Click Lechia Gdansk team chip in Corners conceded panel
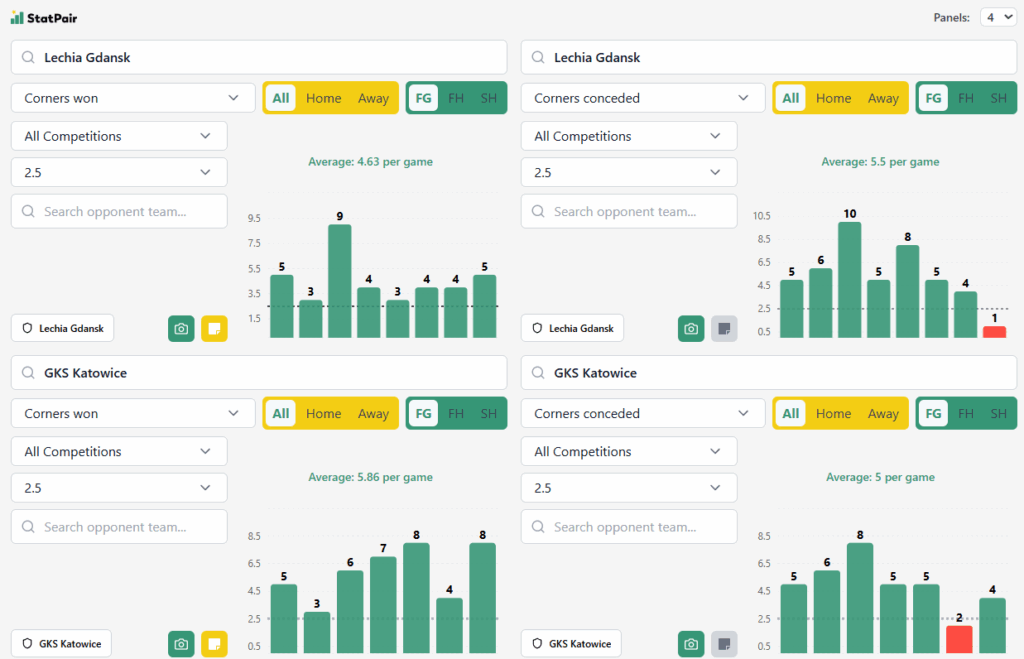1024x659 pixels. point(572,328)
